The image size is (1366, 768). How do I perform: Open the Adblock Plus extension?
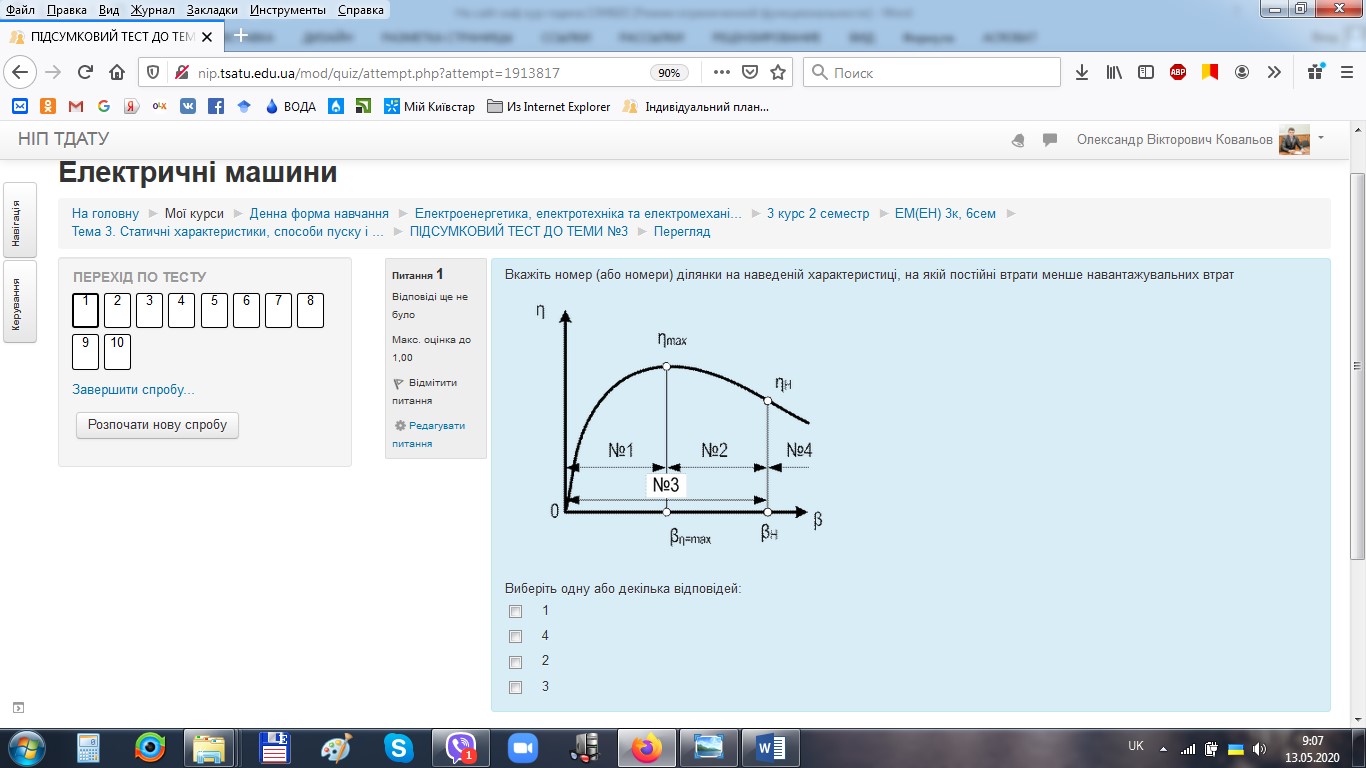coord(1178,73)
